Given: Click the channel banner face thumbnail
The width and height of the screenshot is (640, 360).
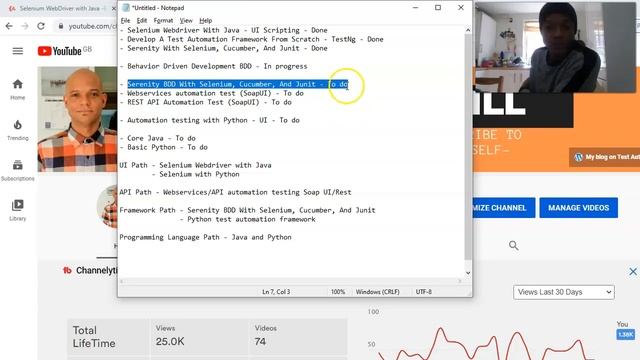Looking at the screenshot, I should pos(78,119).
